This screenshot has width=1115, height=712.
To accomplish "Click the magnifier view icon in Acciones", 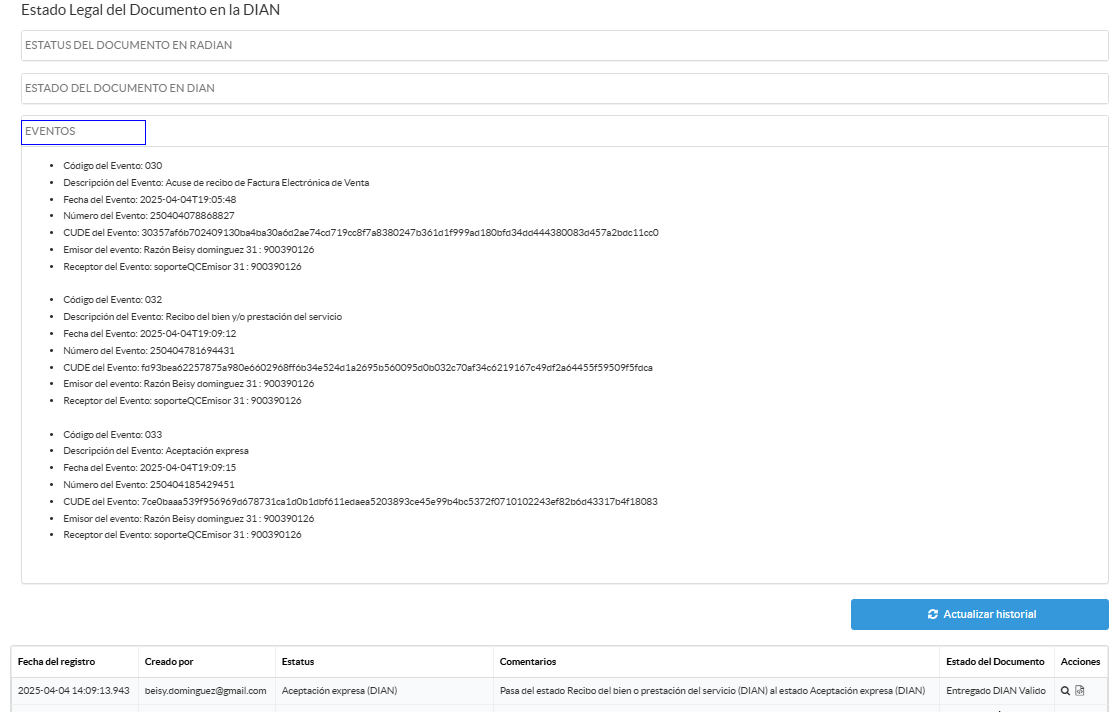I will (1066, 691).
